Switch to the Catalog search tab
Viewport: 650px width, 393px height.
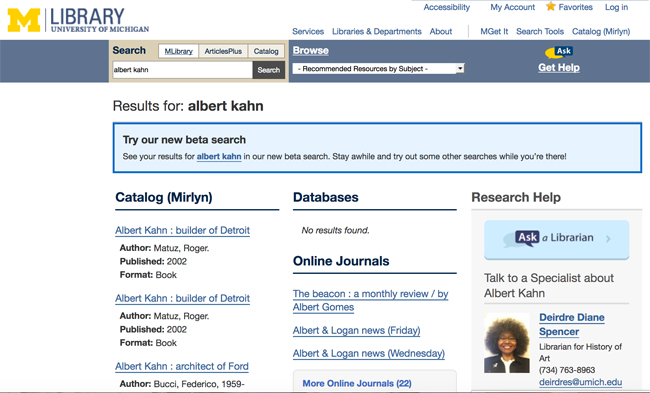[266, 51]
